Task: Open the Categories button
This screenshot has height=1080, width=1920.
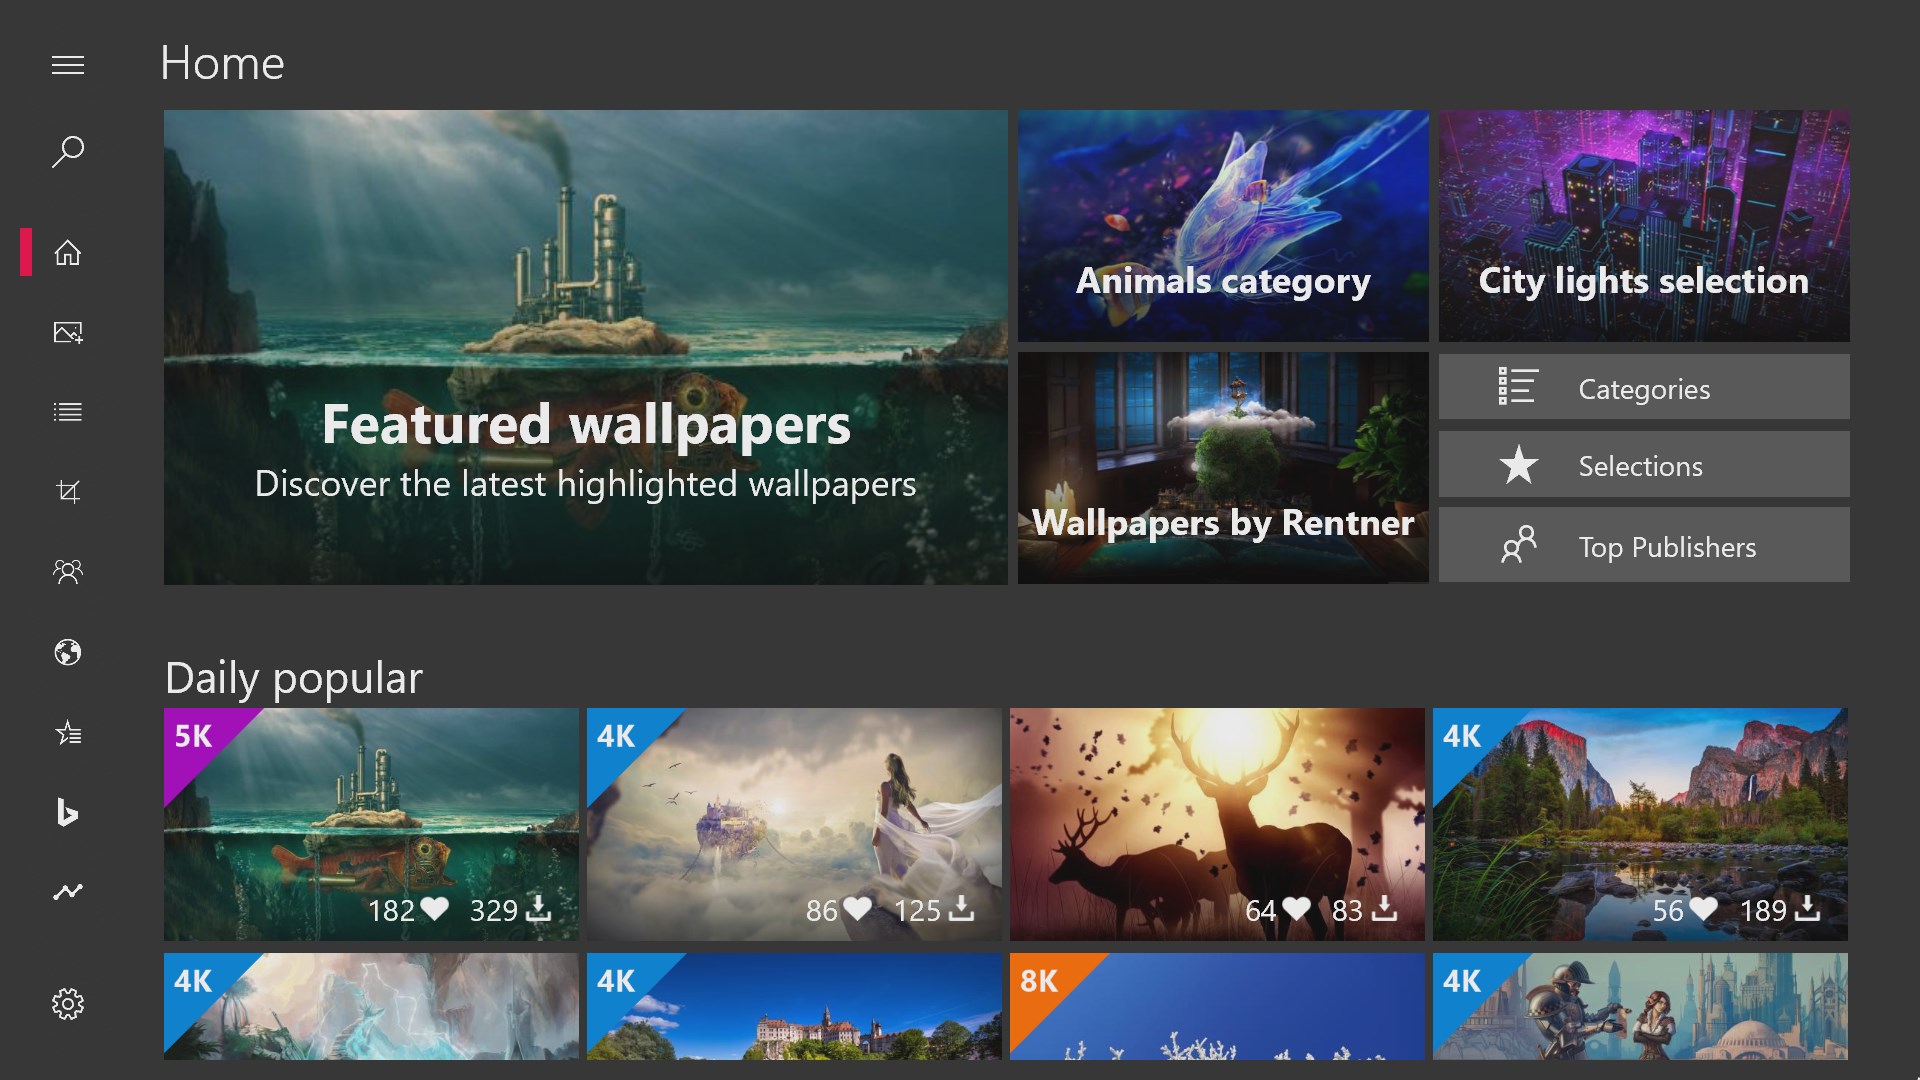Action: (x=1643, y=387)
